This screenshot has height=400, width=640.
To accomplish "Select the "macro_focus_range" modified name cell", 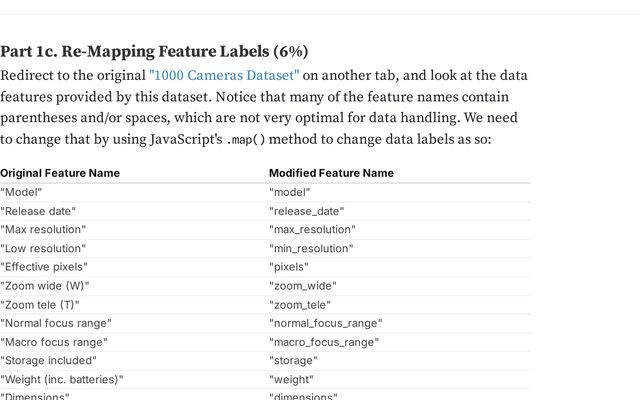I will tap(324, 342).
